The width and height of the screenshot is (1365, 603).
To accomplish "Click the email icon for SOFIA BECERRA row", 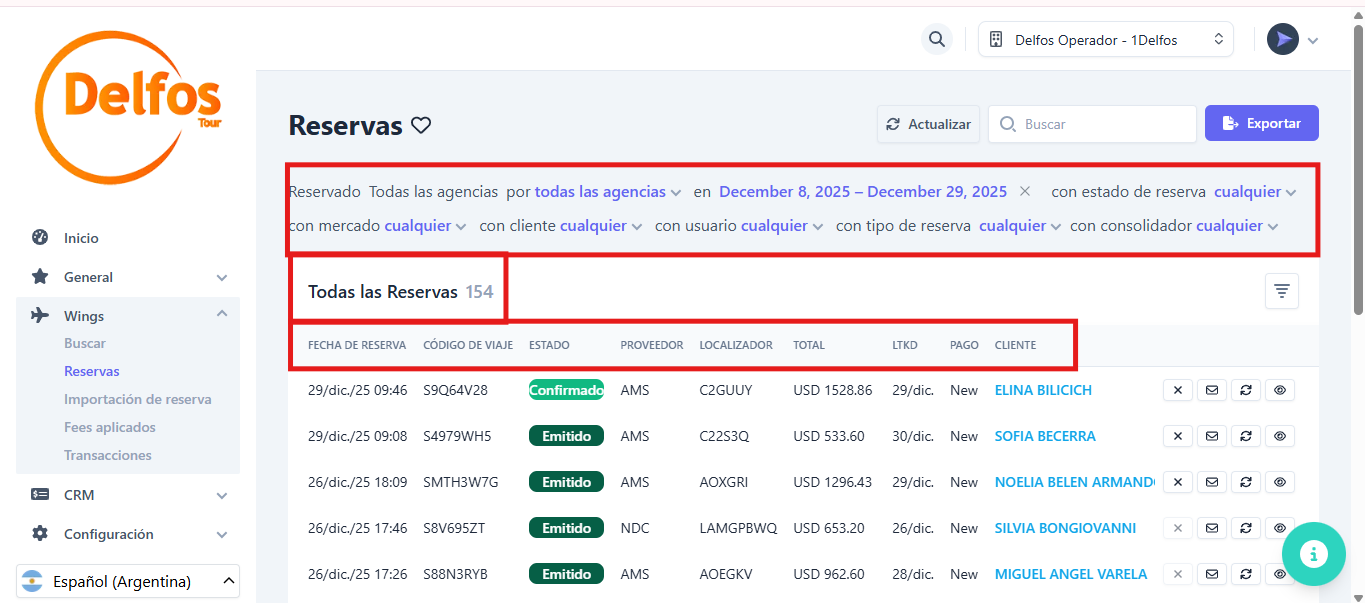I will click(x=1211, y=436).
